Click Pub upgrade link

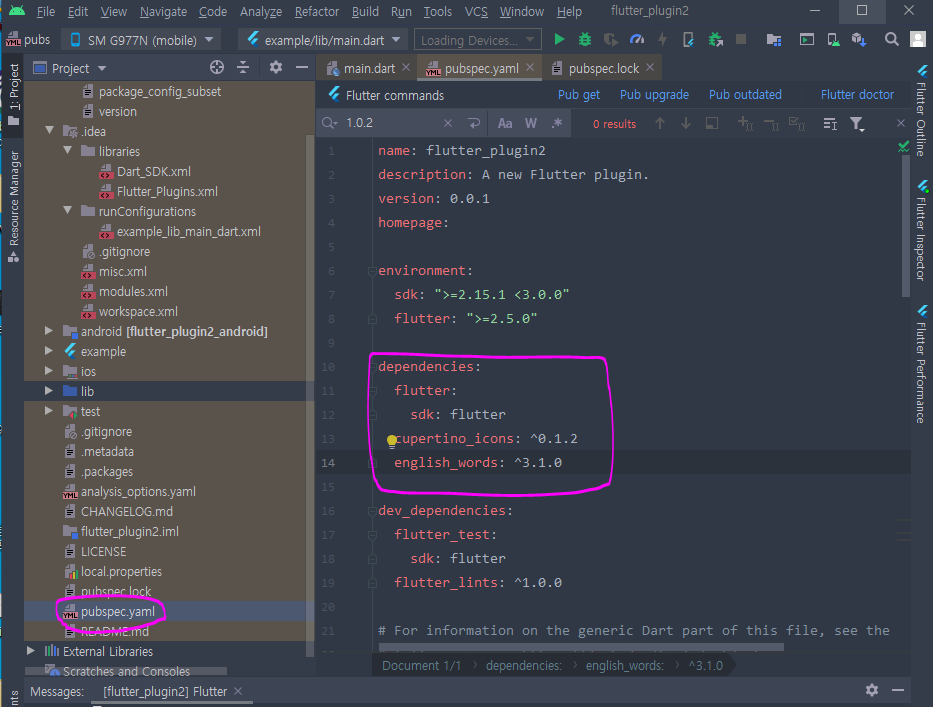pos(654,95)
